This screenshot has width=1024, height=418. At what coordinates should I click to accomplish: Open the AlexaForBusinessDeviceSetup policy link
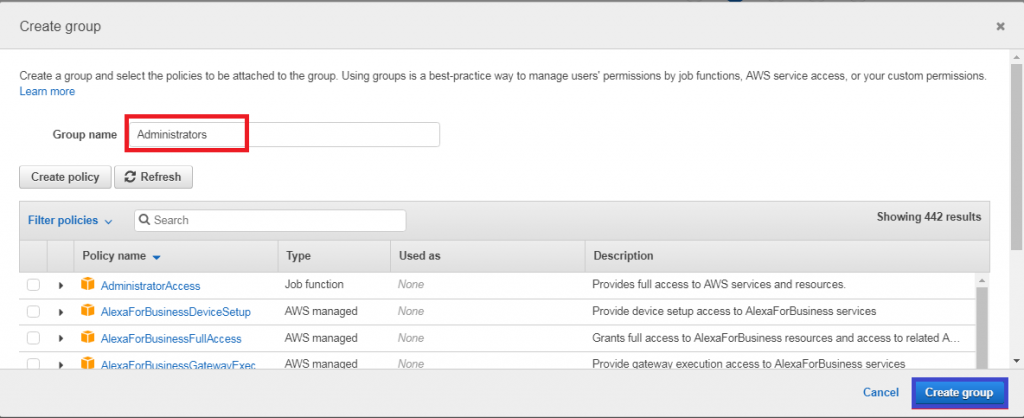176,312
